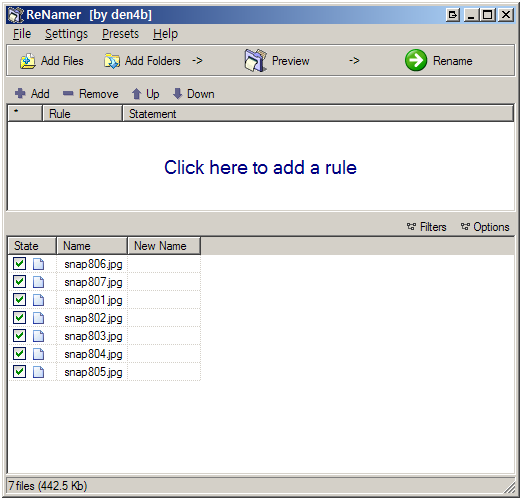Open the Filters dropdown menu
The height and width of the screenshot is (500, 522).
click(426, 227)
